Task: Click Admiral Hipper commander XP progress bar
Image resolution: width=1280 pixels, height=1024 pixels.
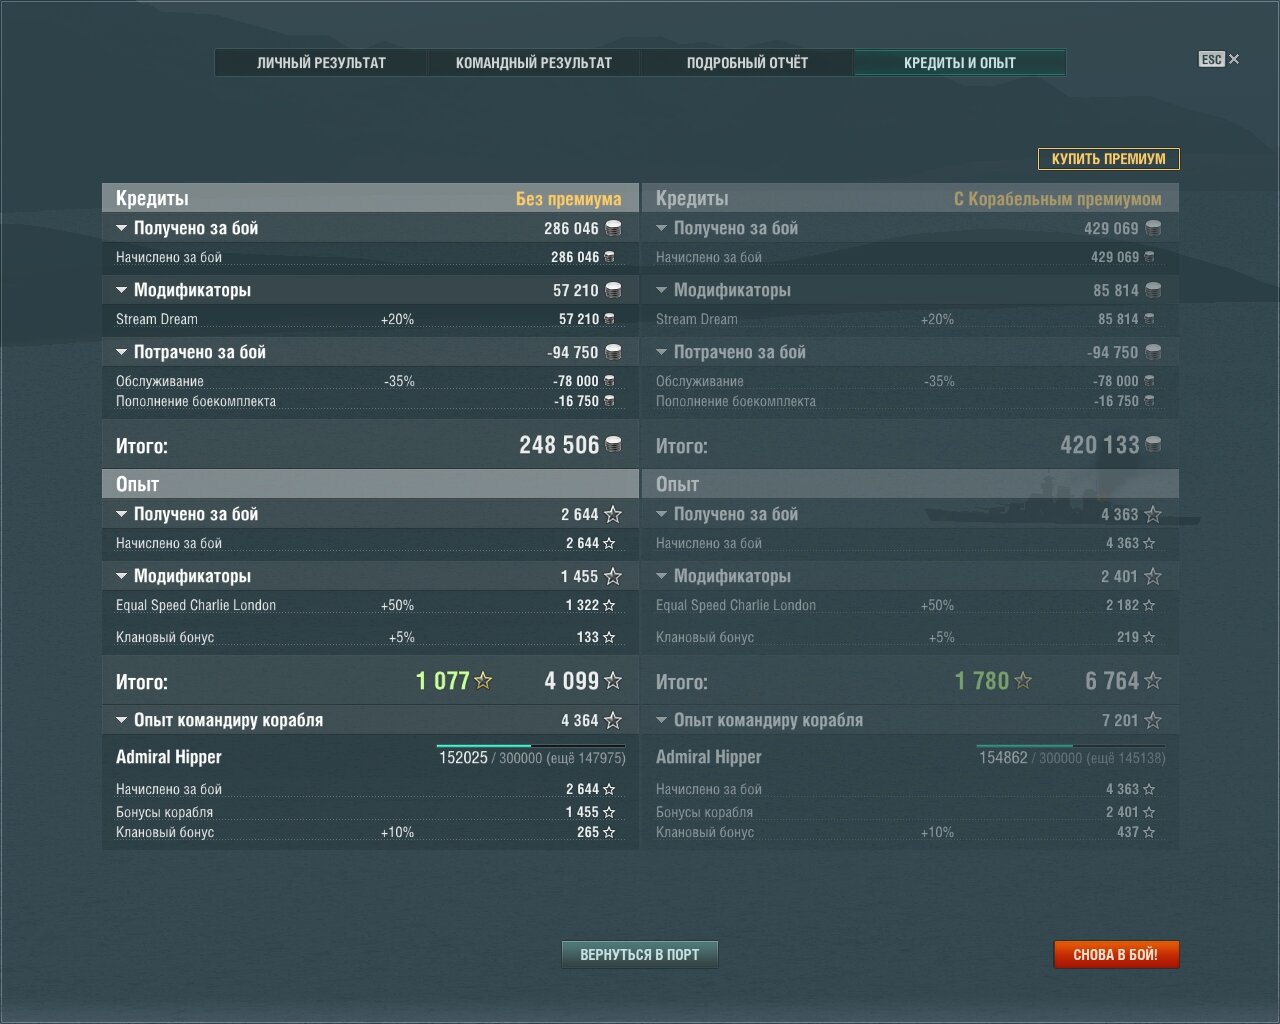Action: (x=531, y=746)
